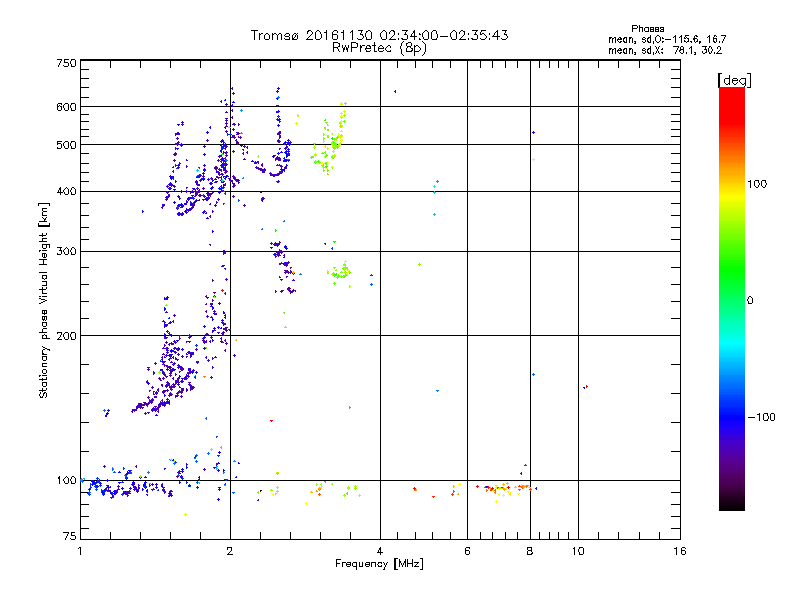Pick the black bottom of the colorbar
Screen dimensions: 800x600
pyautogui.click(x=731, y=505)
